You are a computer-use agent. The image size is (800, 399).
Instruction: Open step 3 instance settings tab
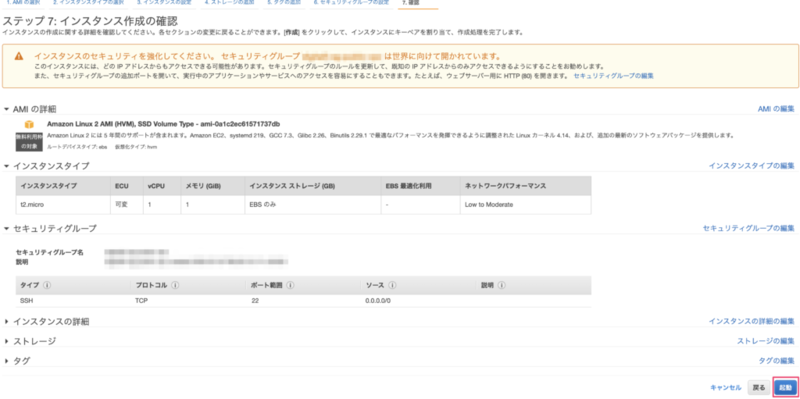coord(165,3)
